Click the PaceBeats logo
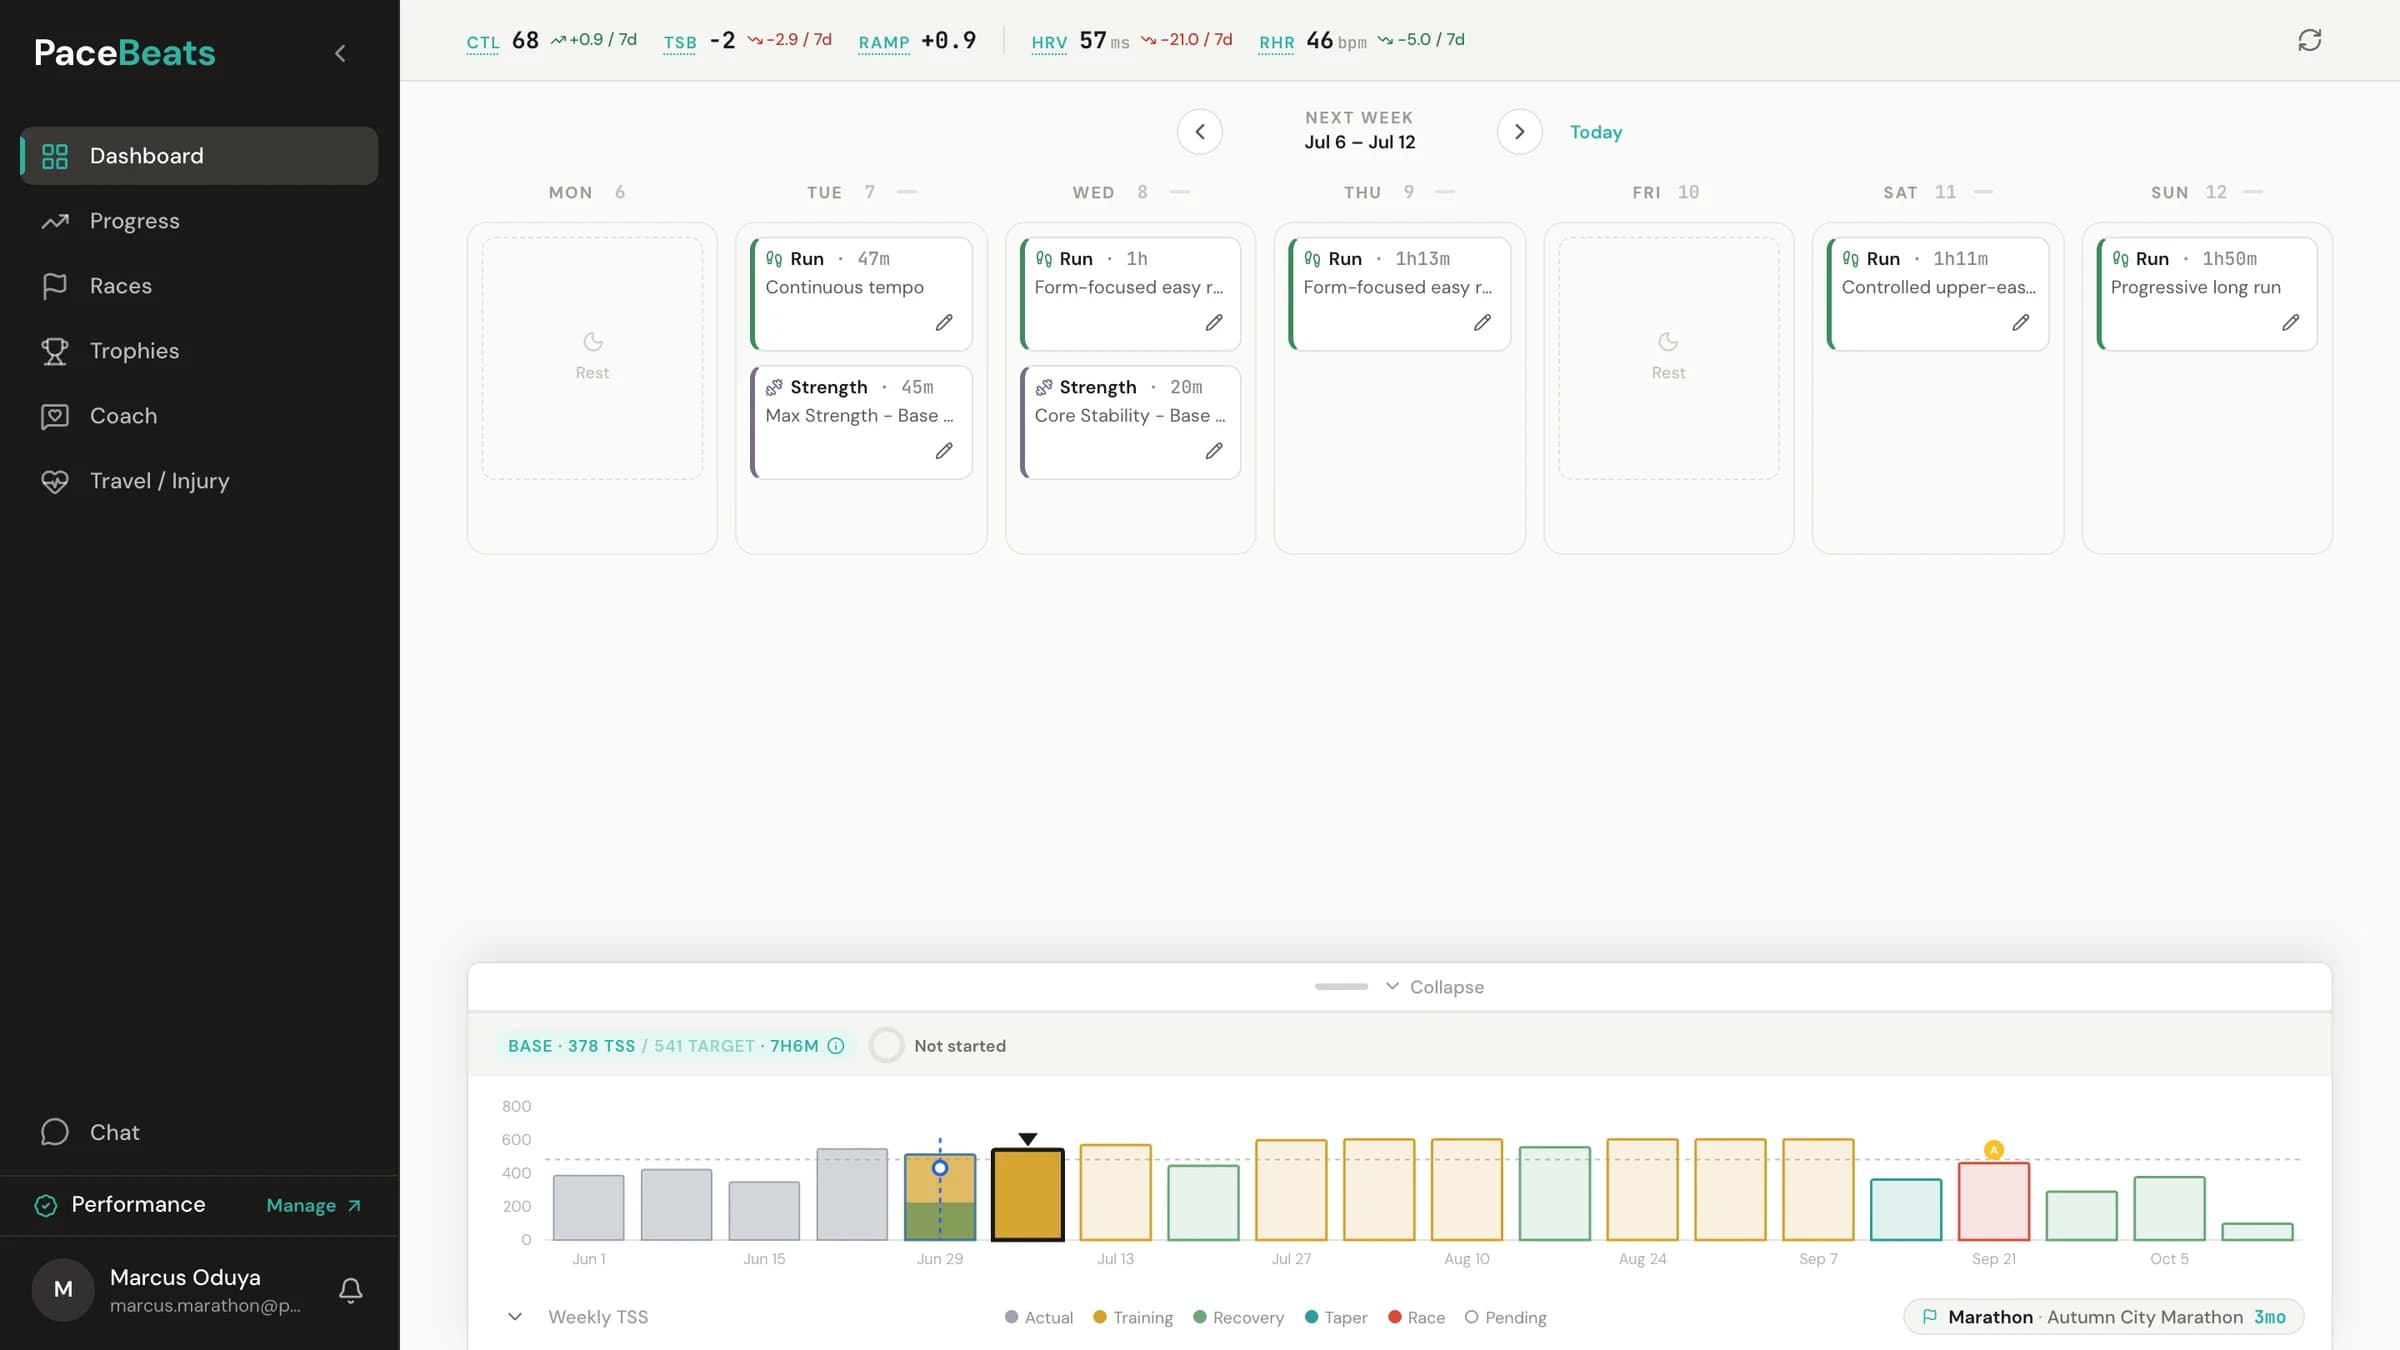This screenshot has height=1350, width=2400. pyautogui.click(x=125, y=53)
